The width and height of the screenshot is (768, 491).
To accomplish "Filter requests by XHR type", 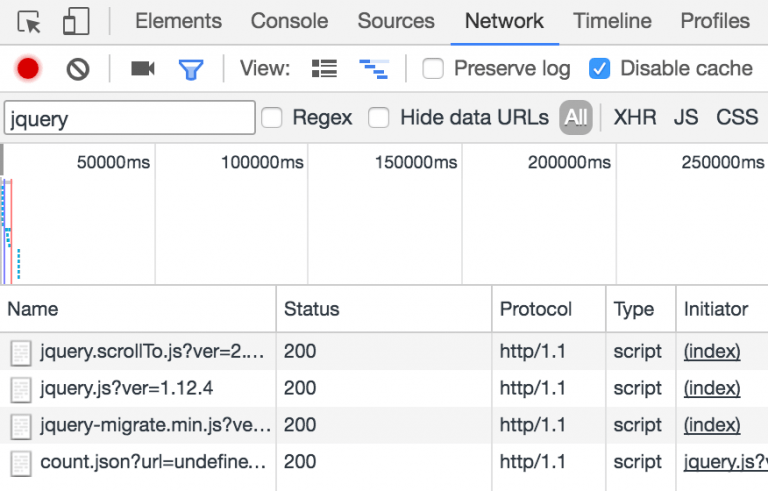I will (x=635, y=118).
